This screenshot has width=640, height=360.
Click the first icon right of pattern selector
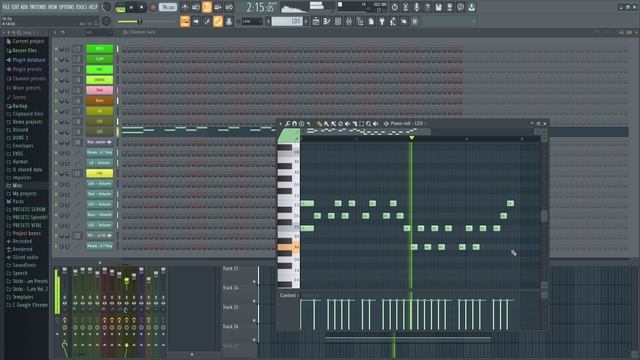[x=316, y=21]
